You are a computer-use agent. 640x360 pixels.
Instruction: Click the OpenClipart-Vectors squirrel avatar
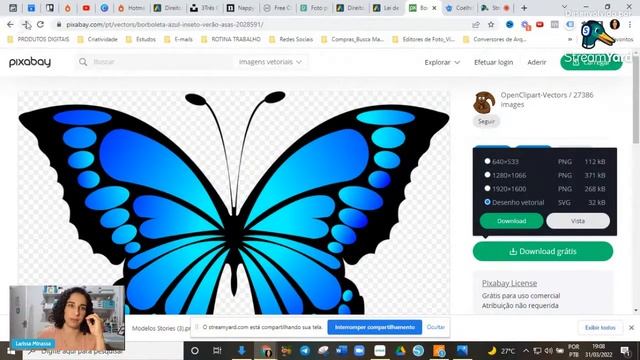[x=484, y=102]
